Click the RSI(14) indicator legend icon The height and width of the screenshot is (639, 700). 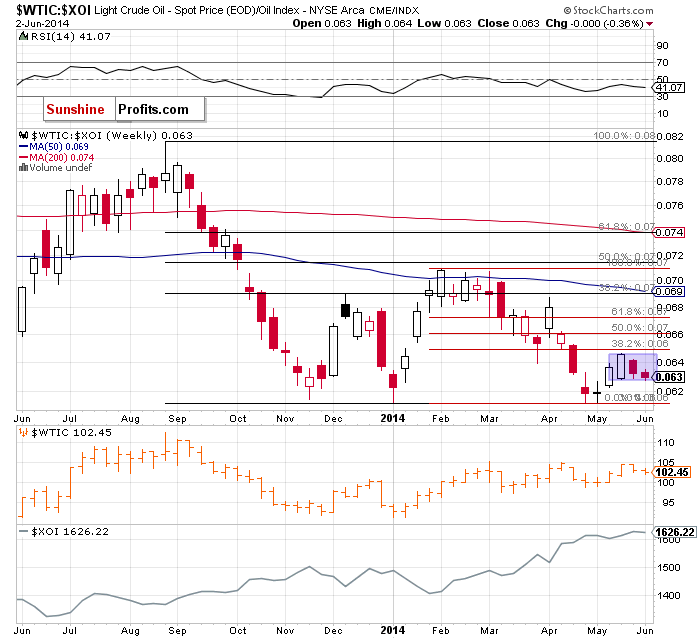pyautogui.click(x=23, y=36)
